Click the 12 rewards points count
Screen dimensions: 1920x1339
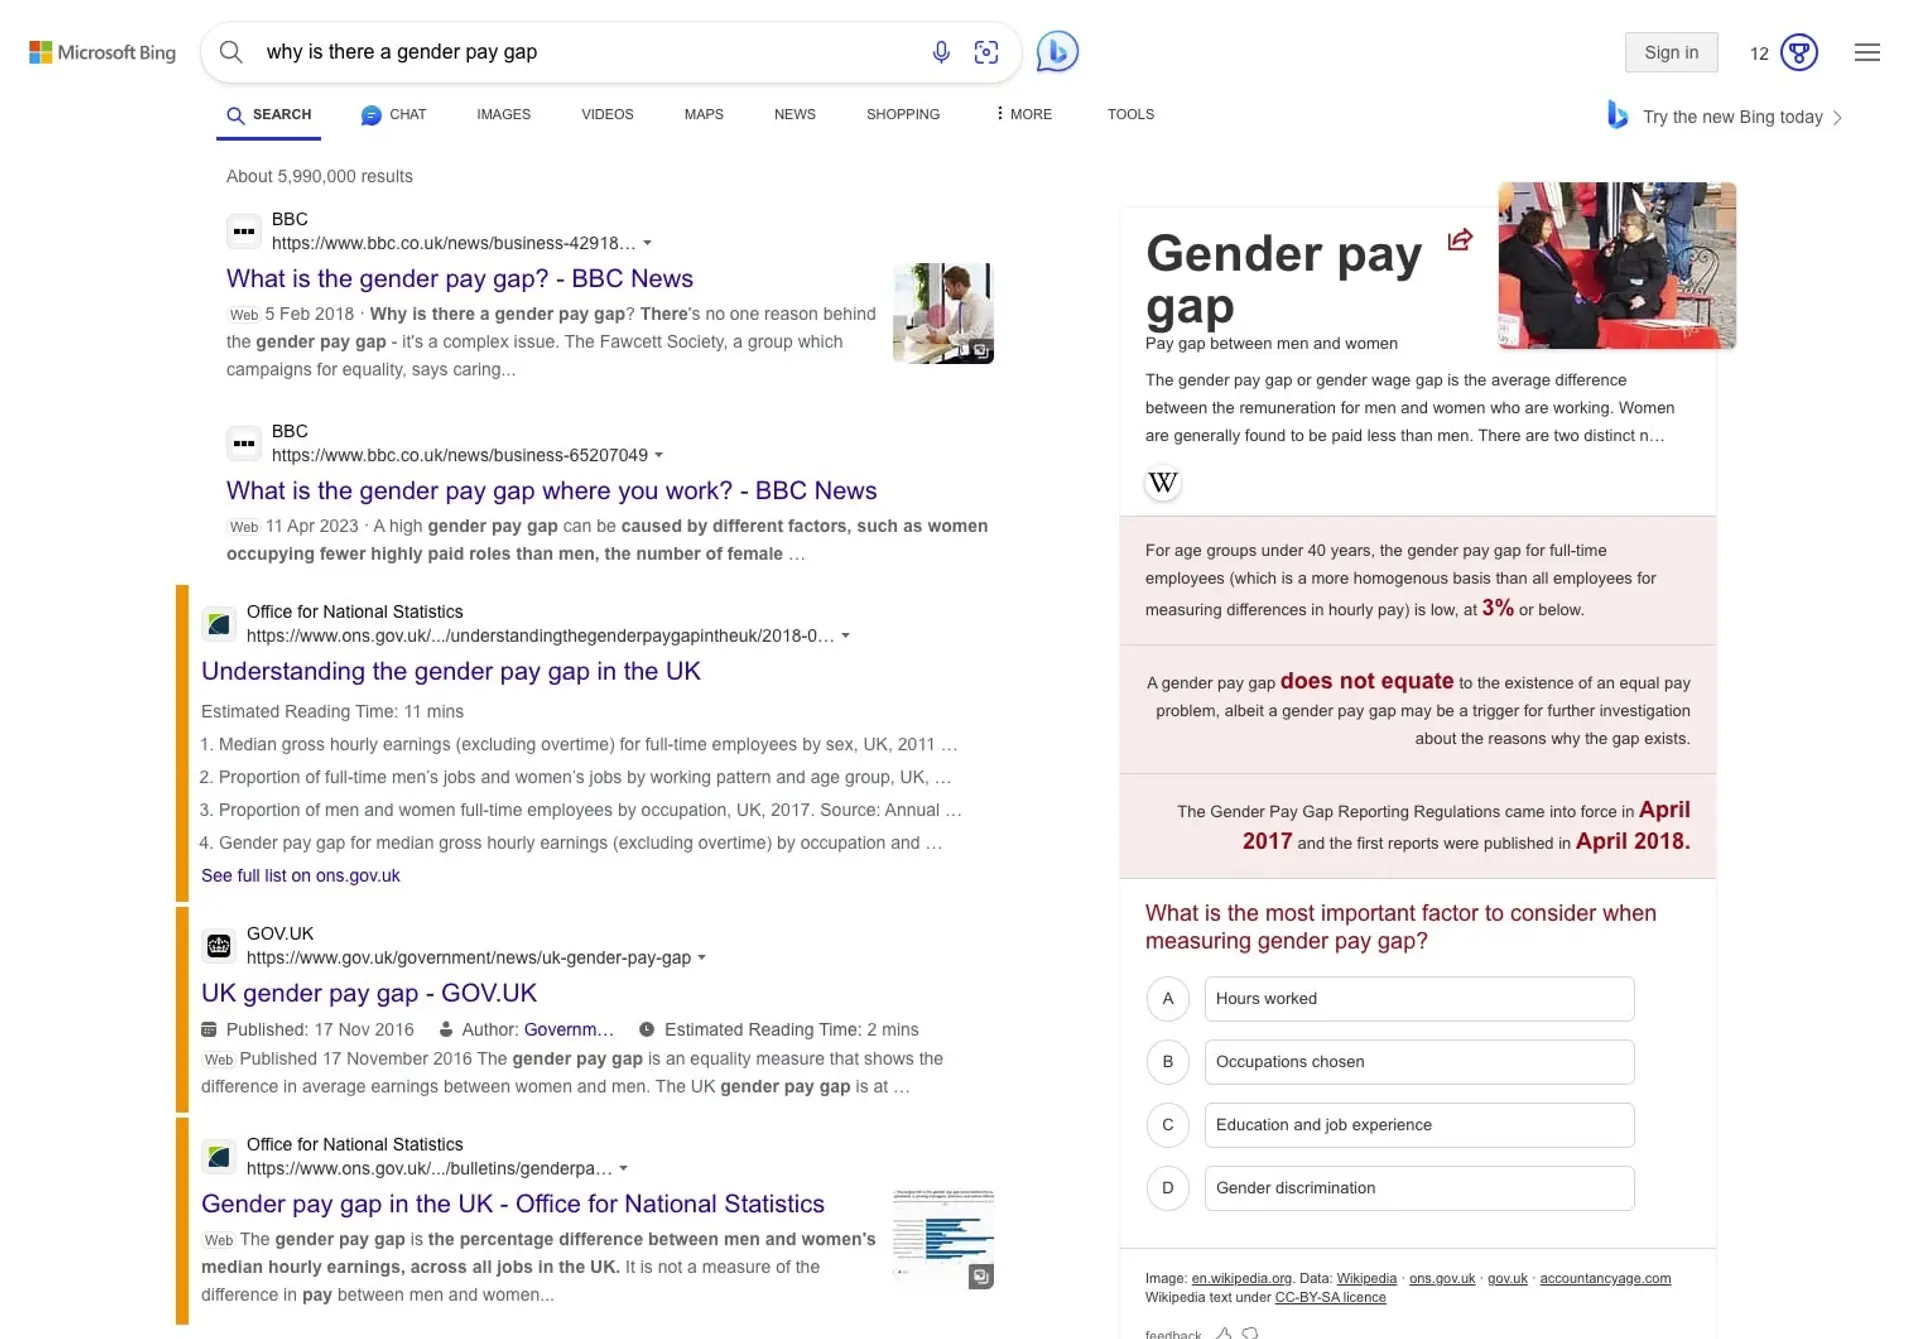tap(1759, 53)
